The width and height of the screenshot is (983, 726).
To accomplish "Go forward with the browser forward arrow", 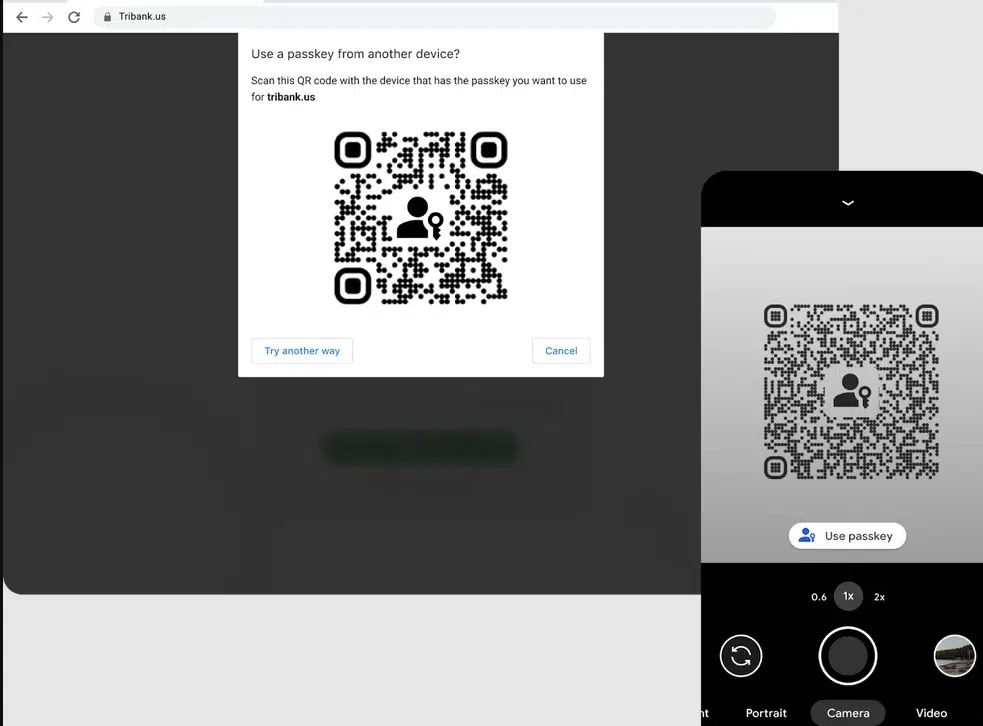I will pyautogui.click(x=48, y=17).
